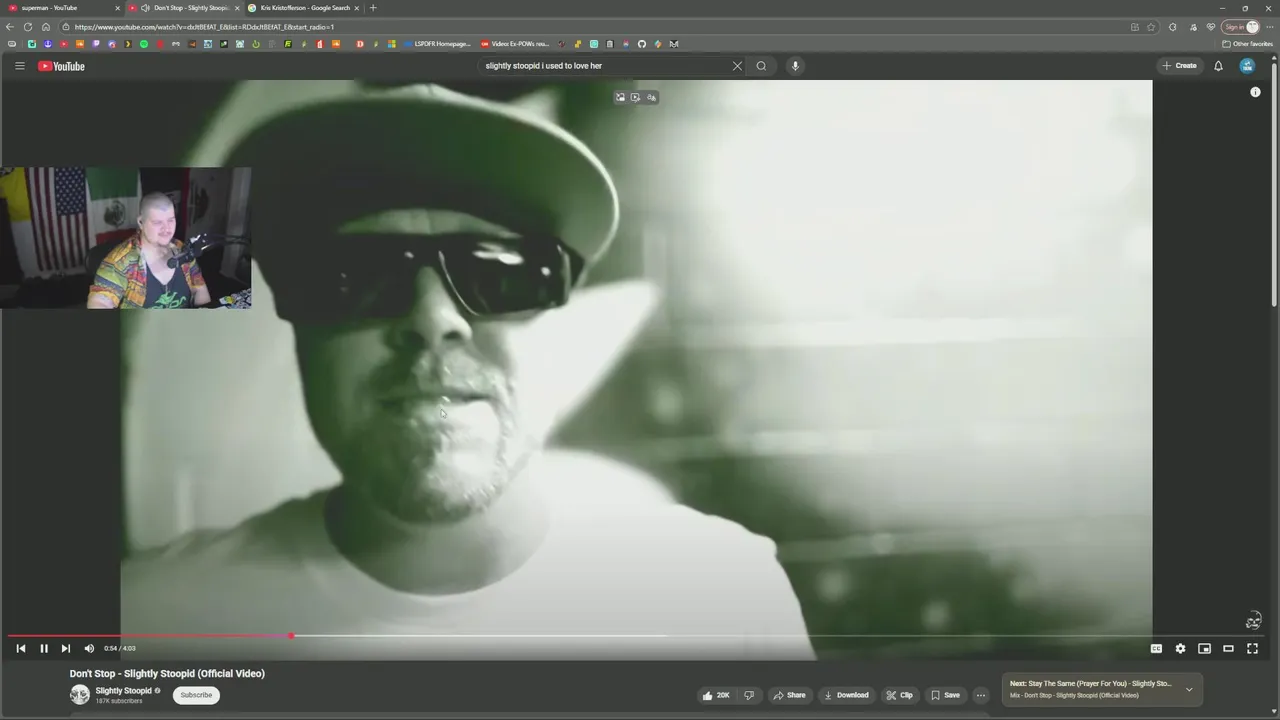Open the YouTube account avatar menu
The width and height of the screenshot is (1280, 720).
[1247, 66]
